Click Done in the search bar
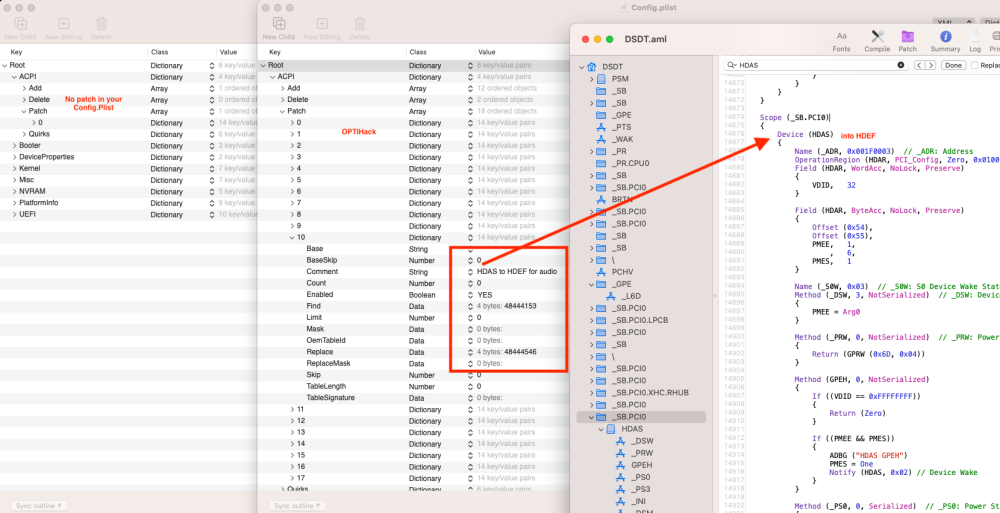The height and width of the screenshot is (513, 1000). (x=953, y=65)
